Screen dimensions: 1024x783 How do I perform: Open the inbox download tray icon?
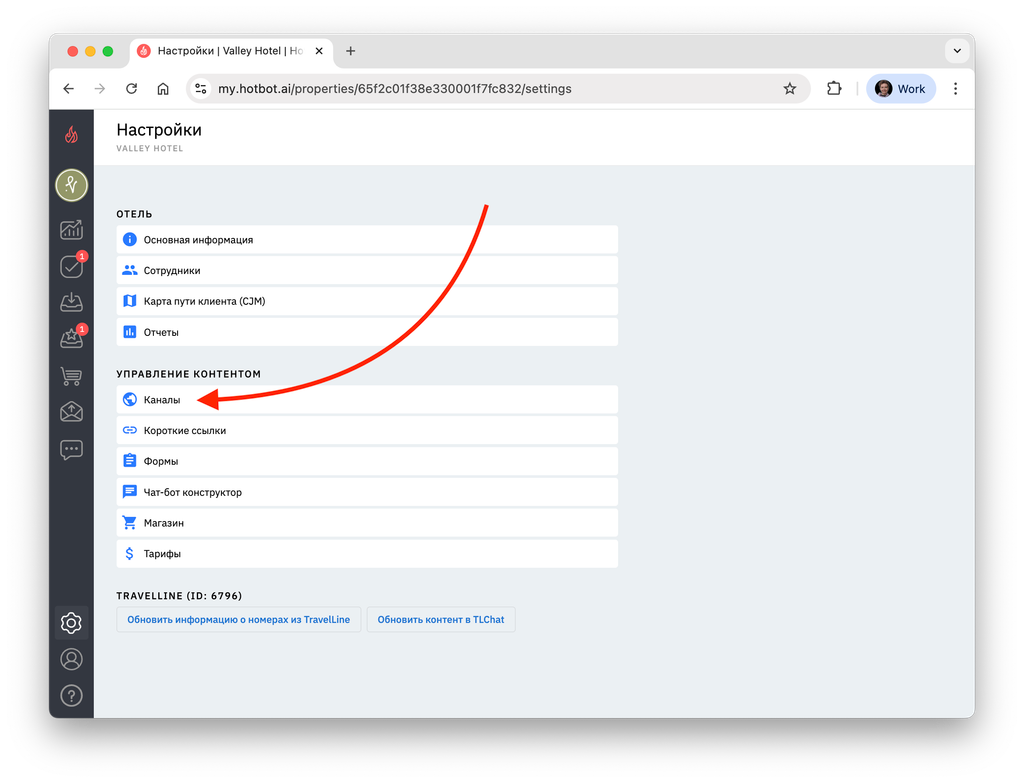click(71, 302)
